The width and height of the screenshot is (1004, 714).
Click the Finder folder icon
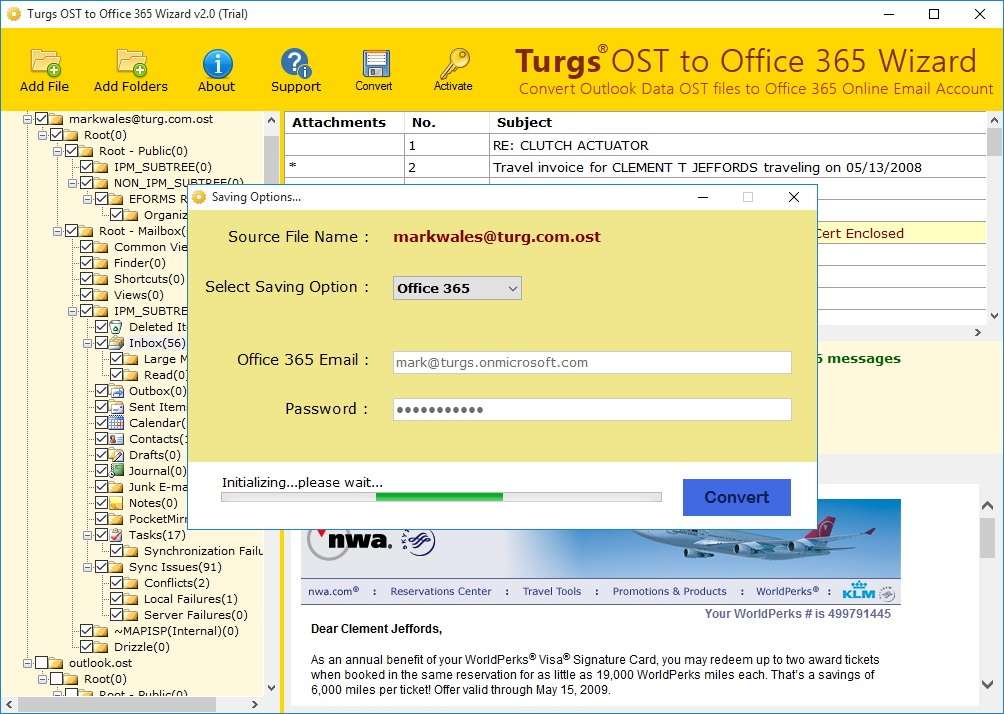101,263
